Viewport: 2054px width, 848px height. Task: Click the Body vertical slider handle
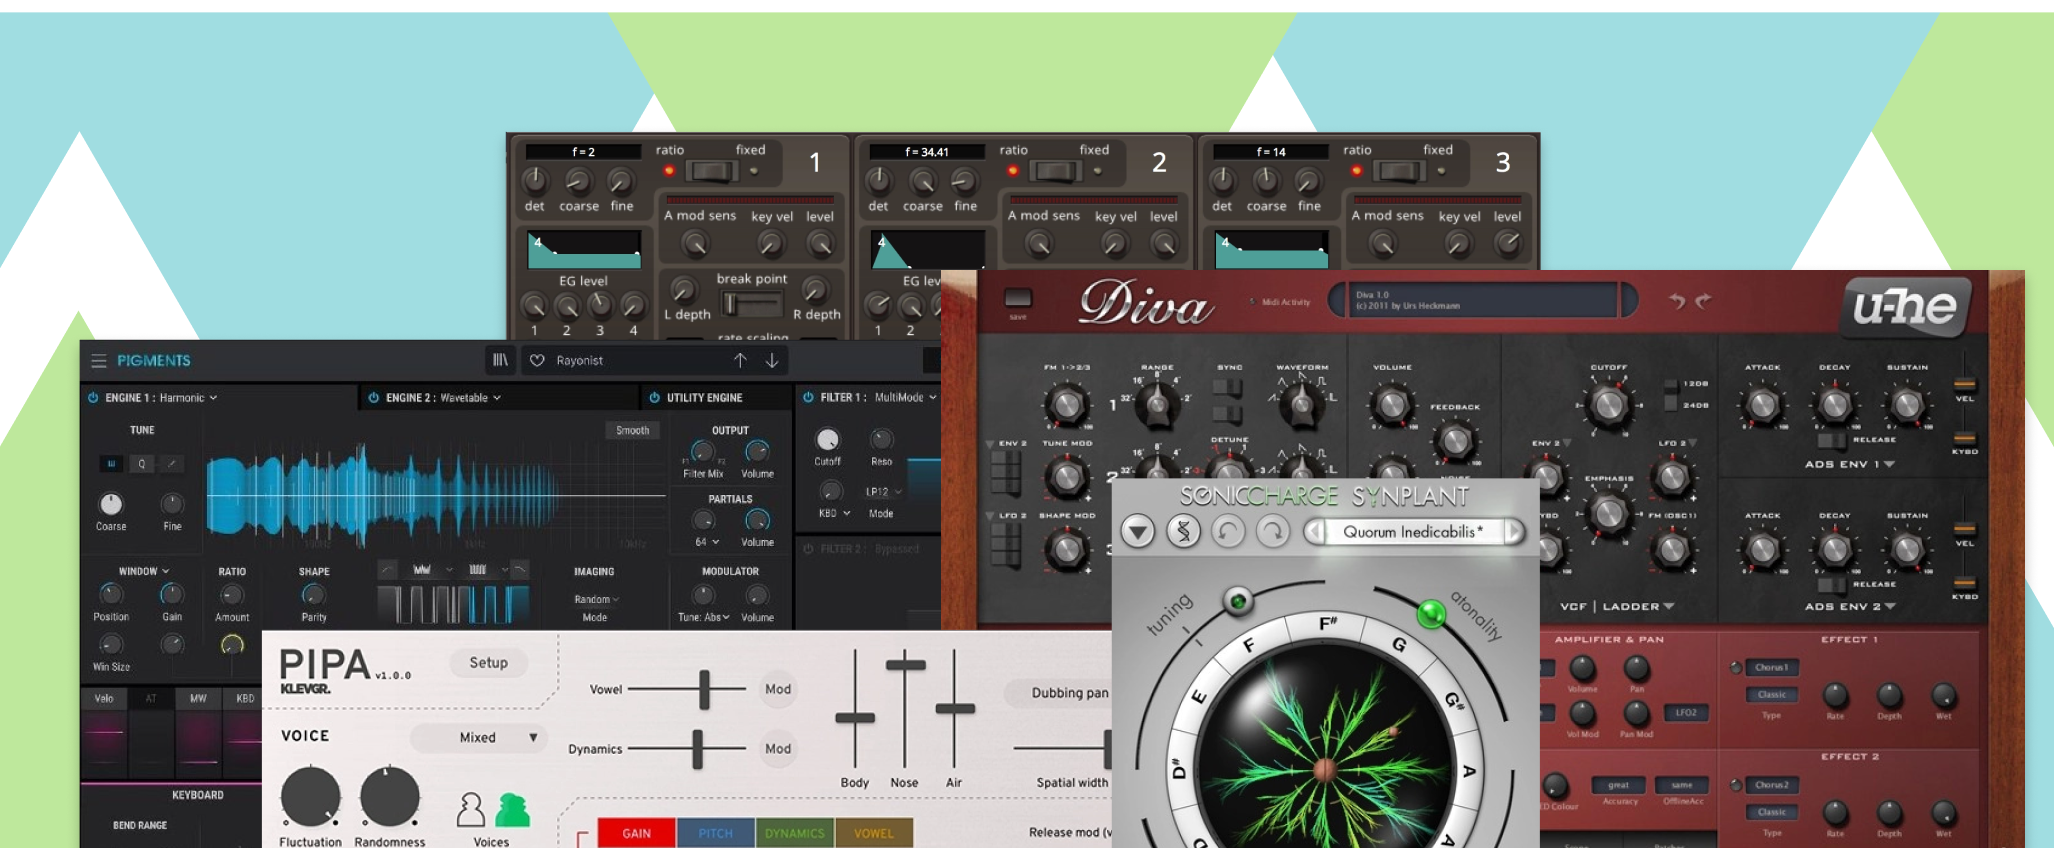tap(855, 718)
